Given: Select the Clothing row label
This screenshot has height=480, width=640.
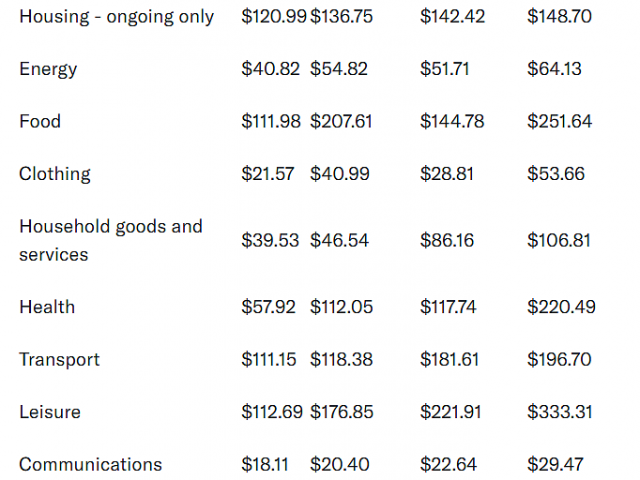Looking at the screenshot, I should coord(55,174).
